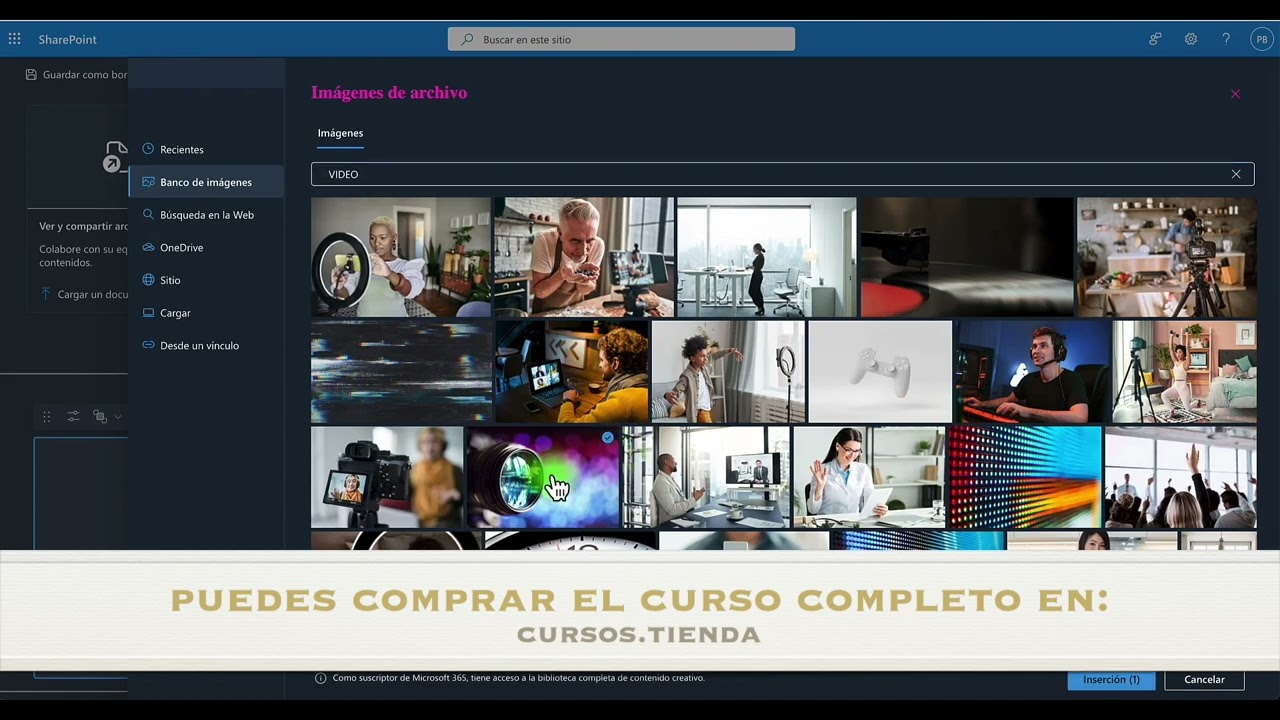
Task: Focus the Buscar en este sitio box
Action: tap(621, 39)
